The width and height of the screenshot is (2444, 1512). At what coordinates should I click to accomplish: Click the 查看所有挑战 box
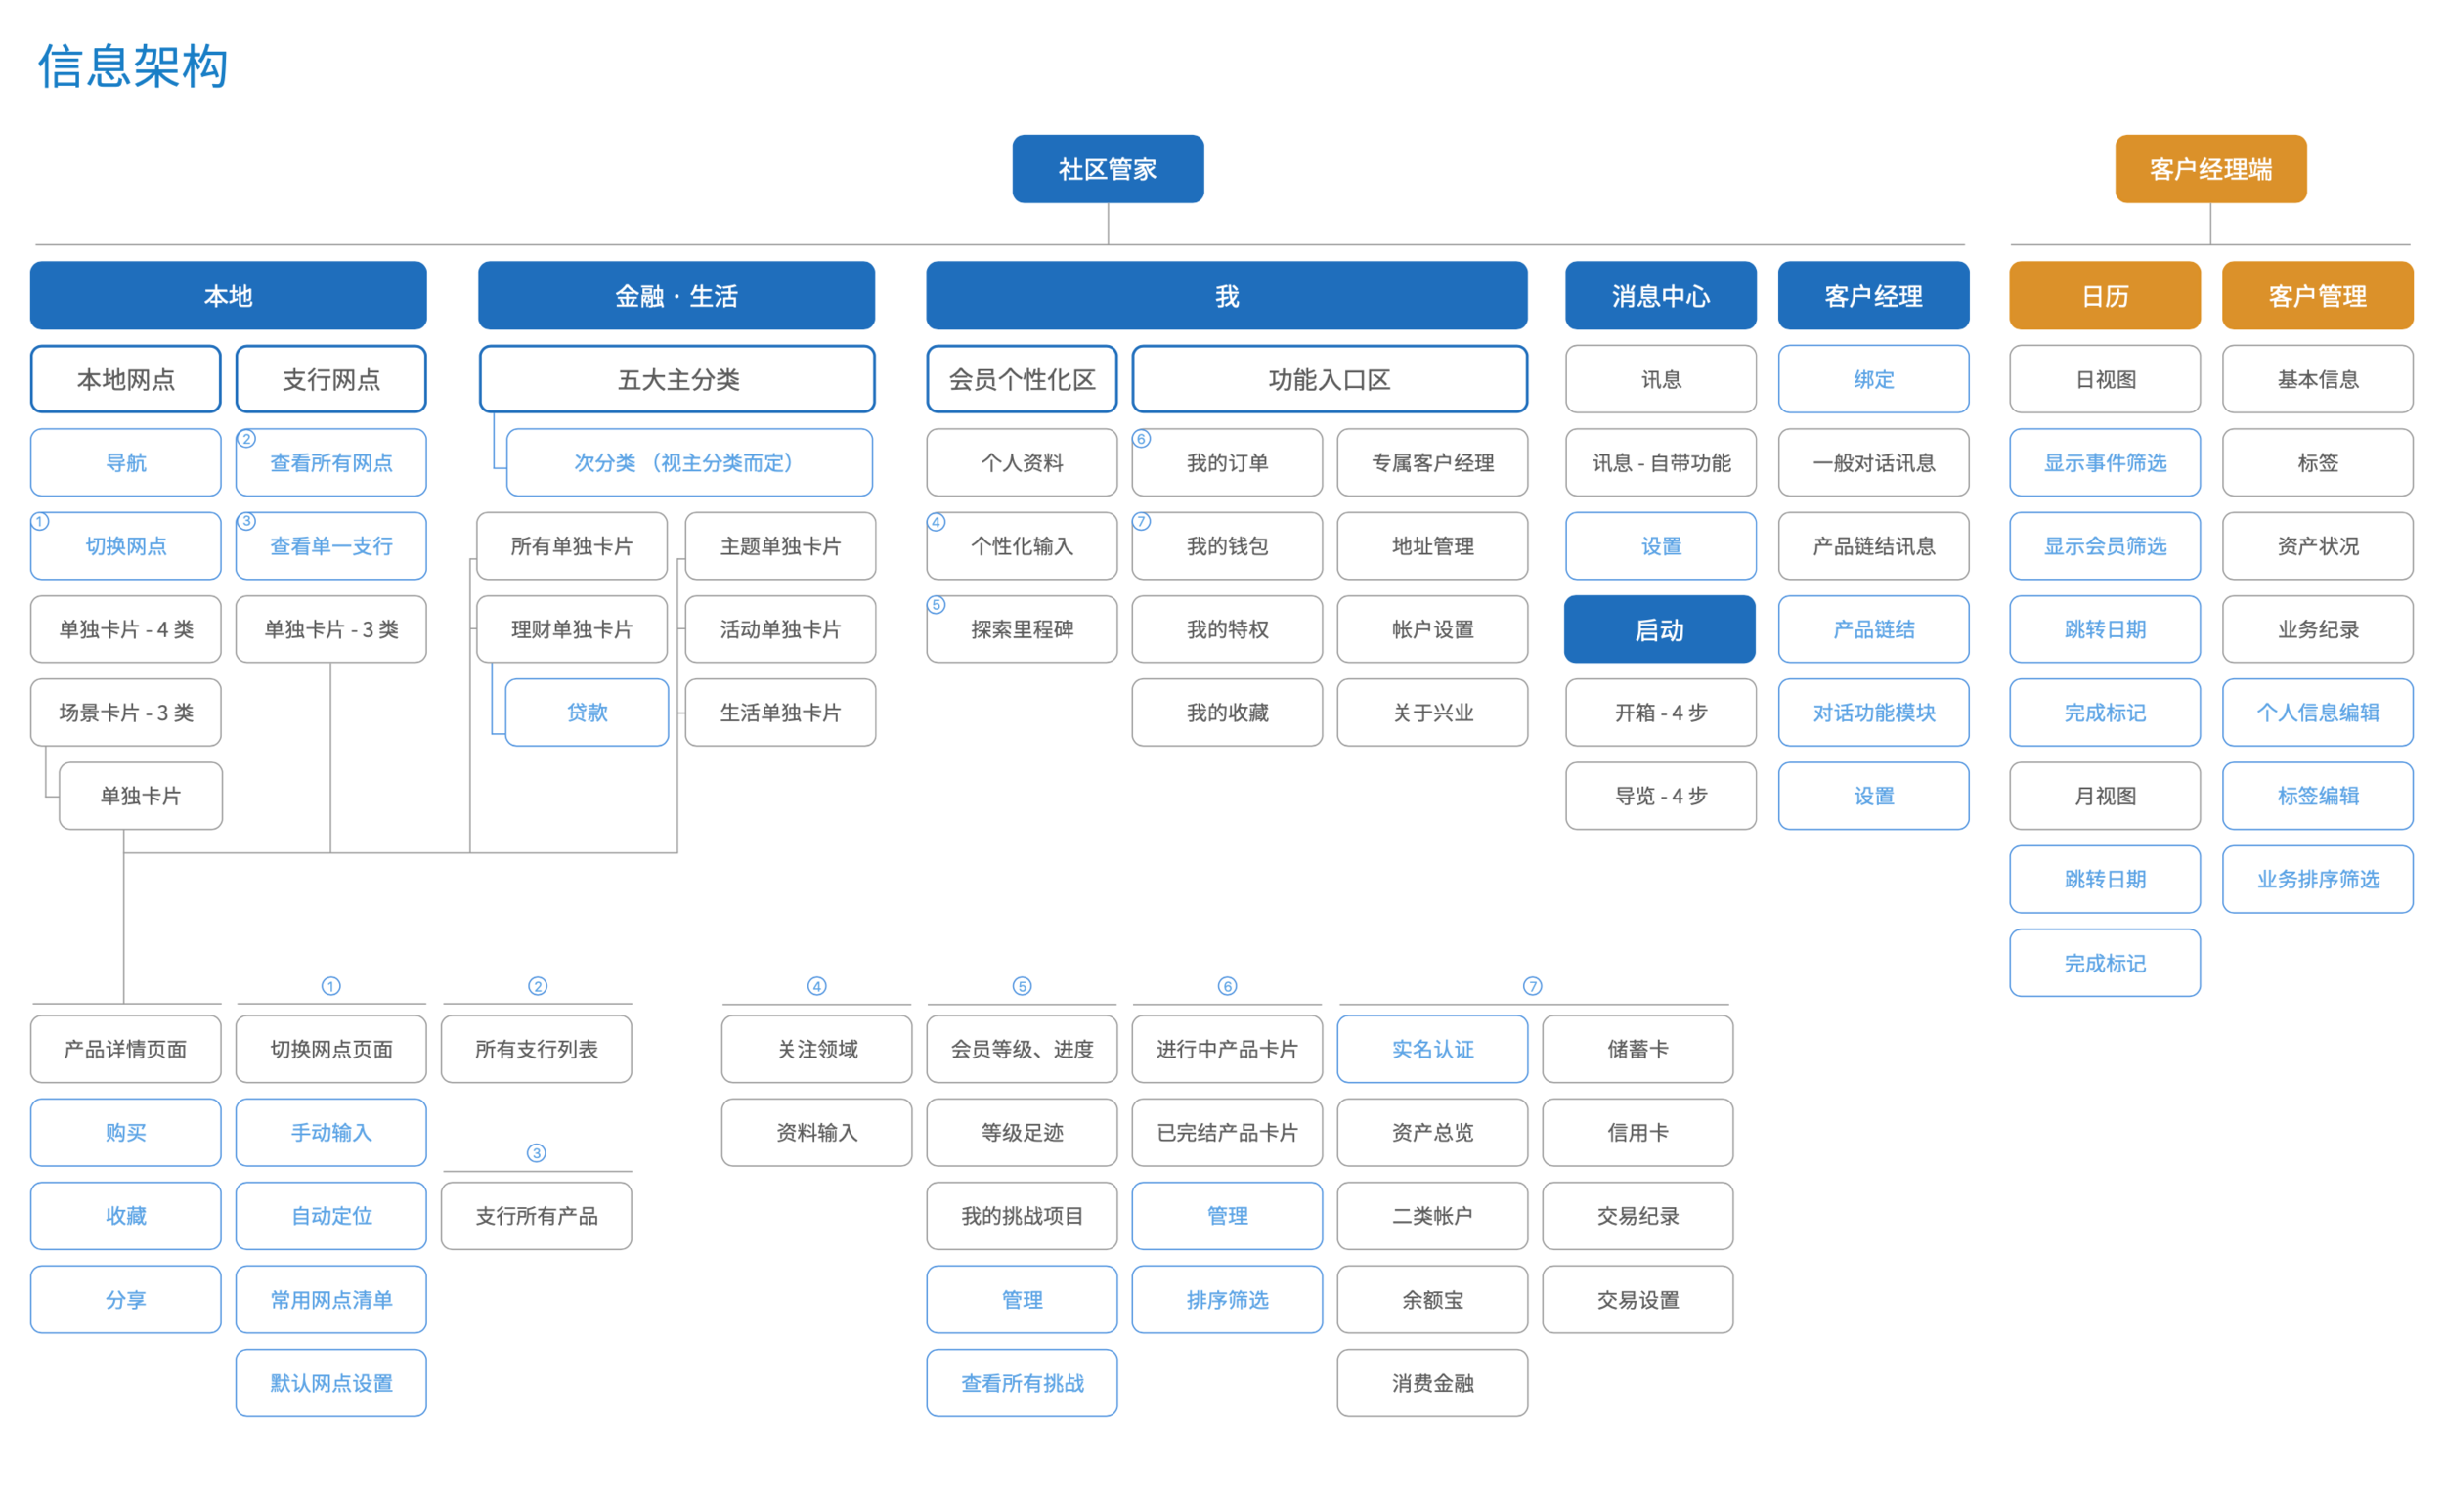coord(1021,1383)
